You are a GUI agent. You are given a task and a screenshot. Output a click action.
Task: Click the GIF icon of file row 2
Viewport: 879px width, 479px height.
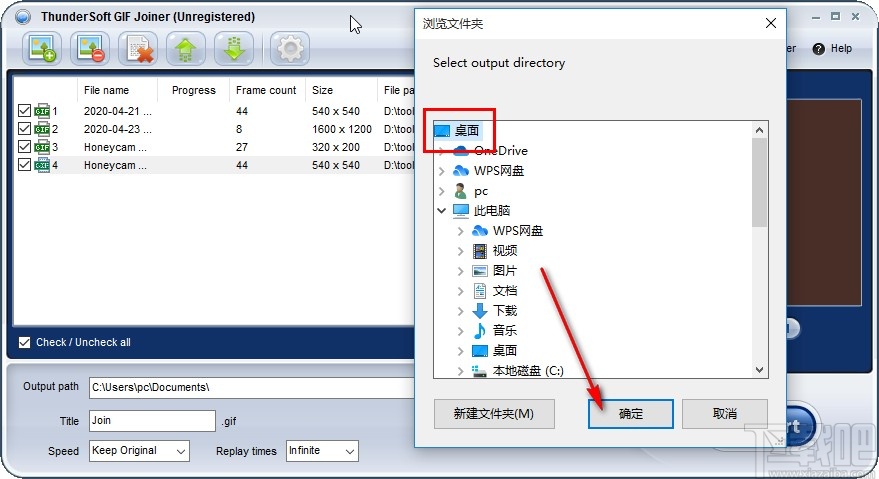pos(42,128)
